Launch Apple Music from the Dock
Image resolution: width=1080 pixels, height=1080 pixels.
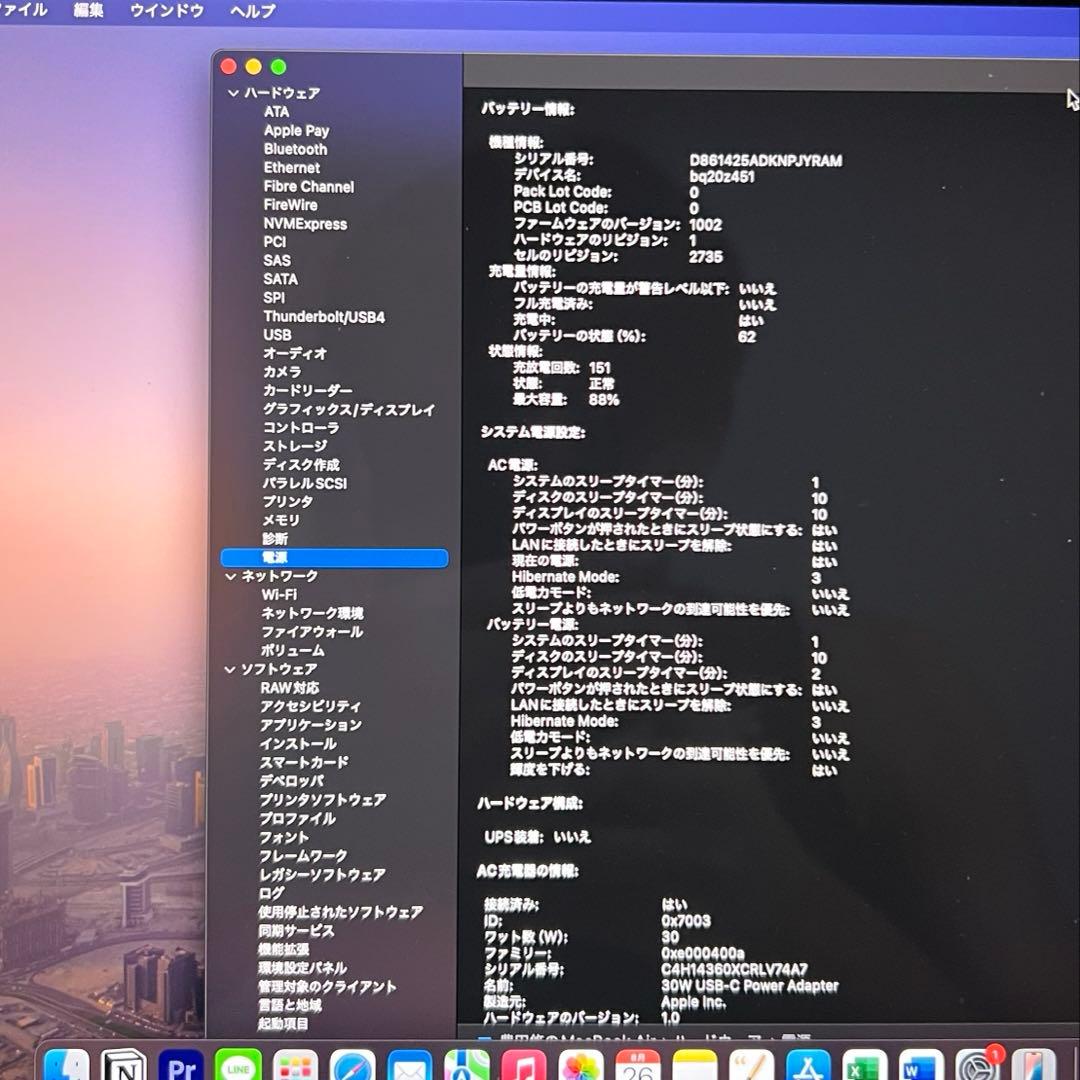tap(520, 1065)
